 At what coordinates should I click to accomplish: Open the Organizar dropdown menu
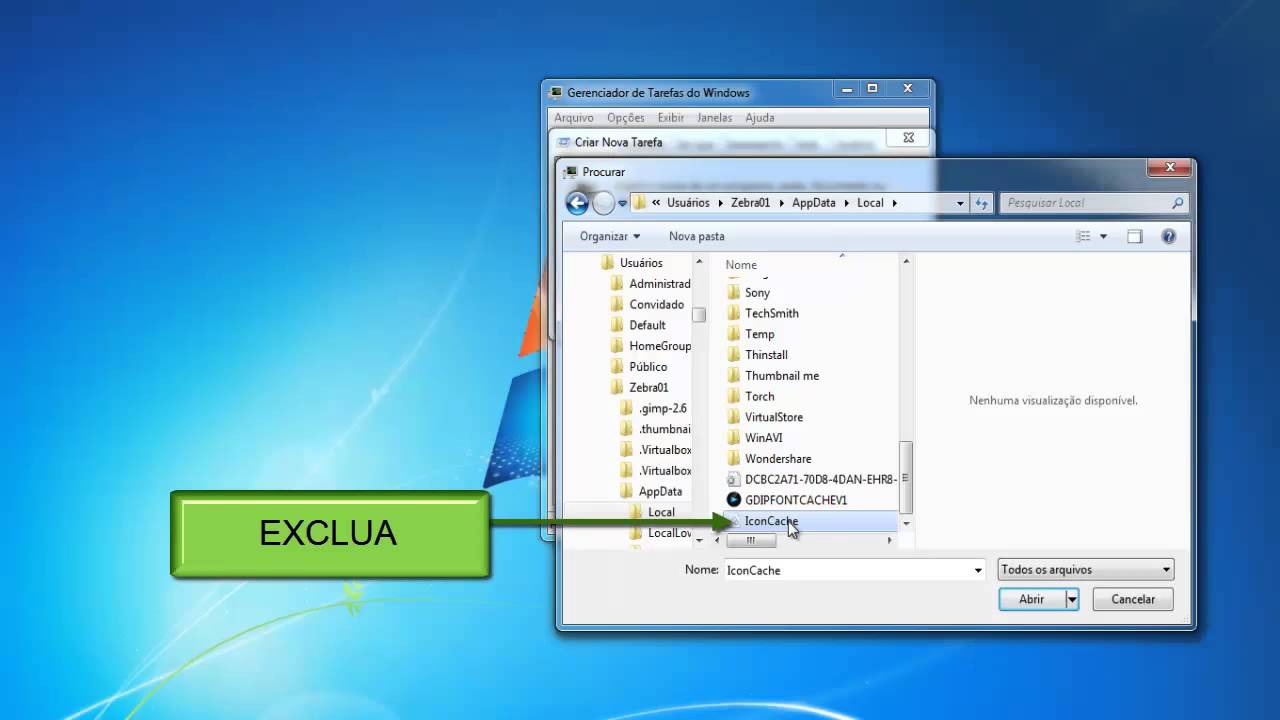[610, 237]
